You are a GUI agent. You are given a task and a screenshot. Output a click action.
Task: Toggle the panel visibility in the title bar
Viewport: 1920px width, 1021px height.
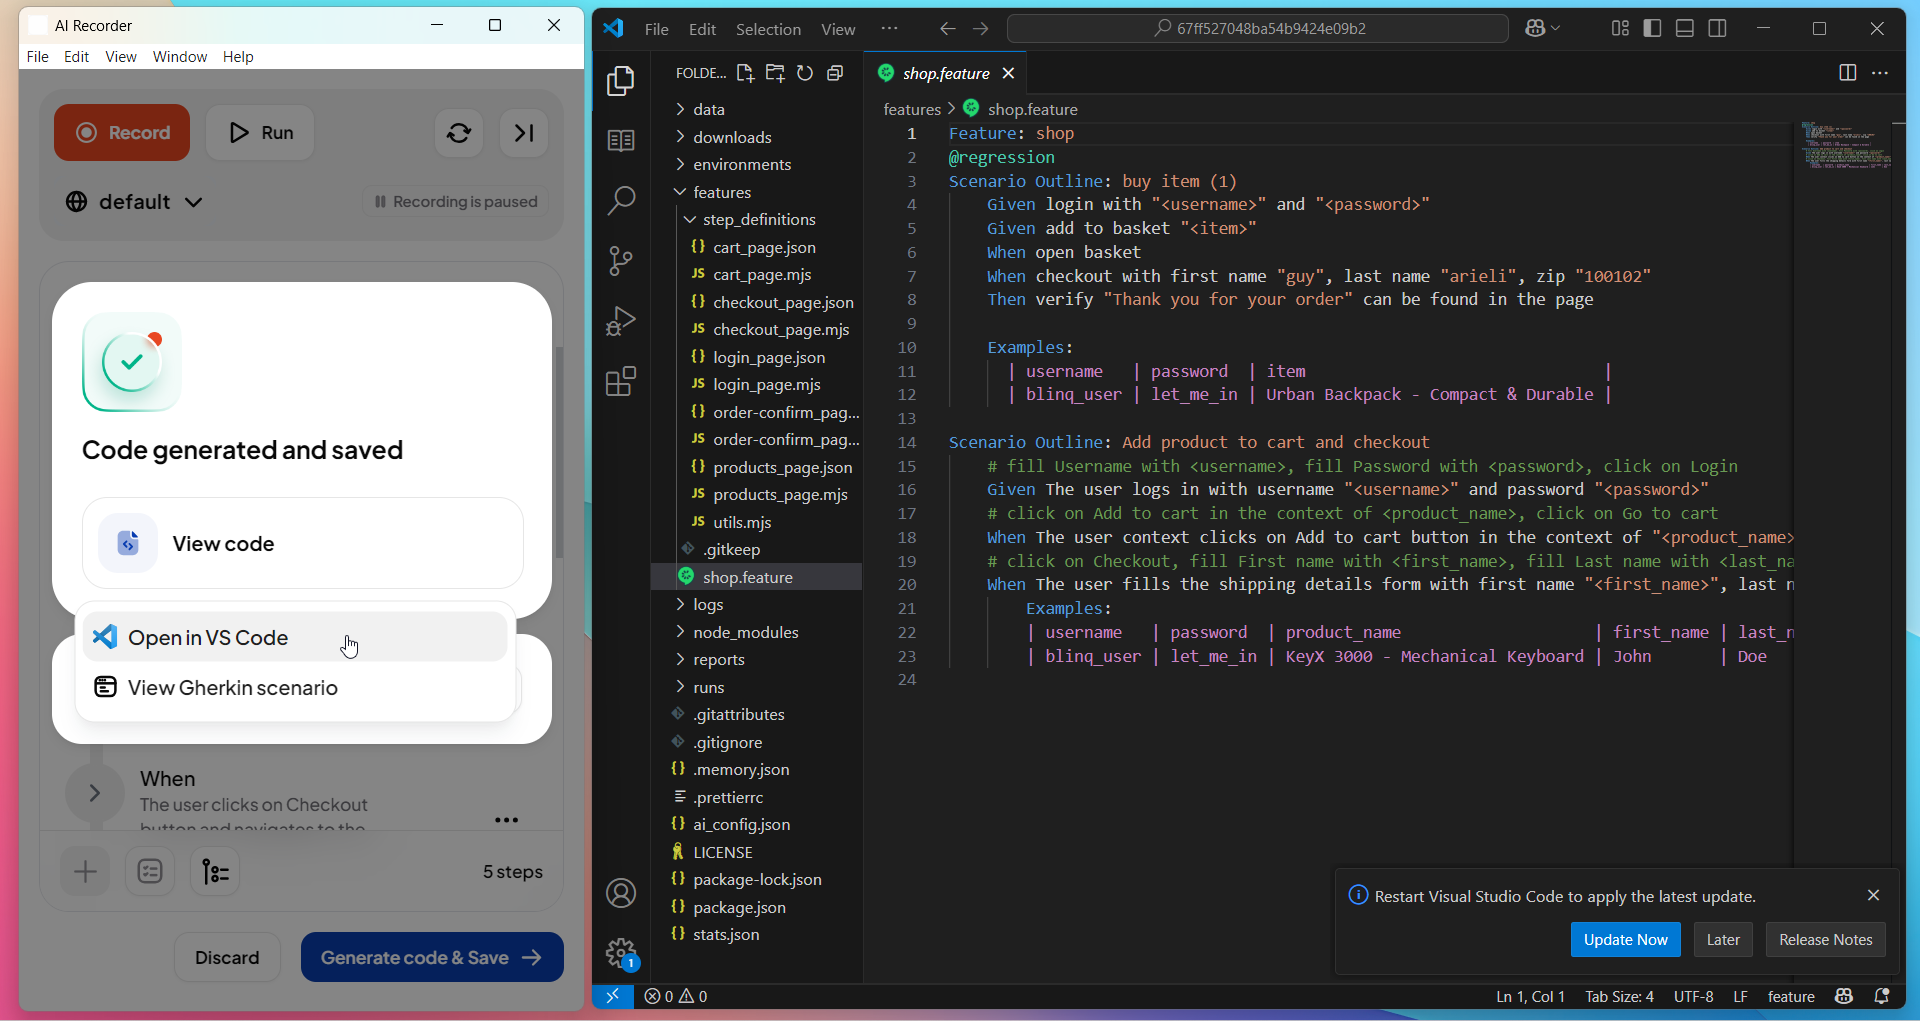[1684, 28]
